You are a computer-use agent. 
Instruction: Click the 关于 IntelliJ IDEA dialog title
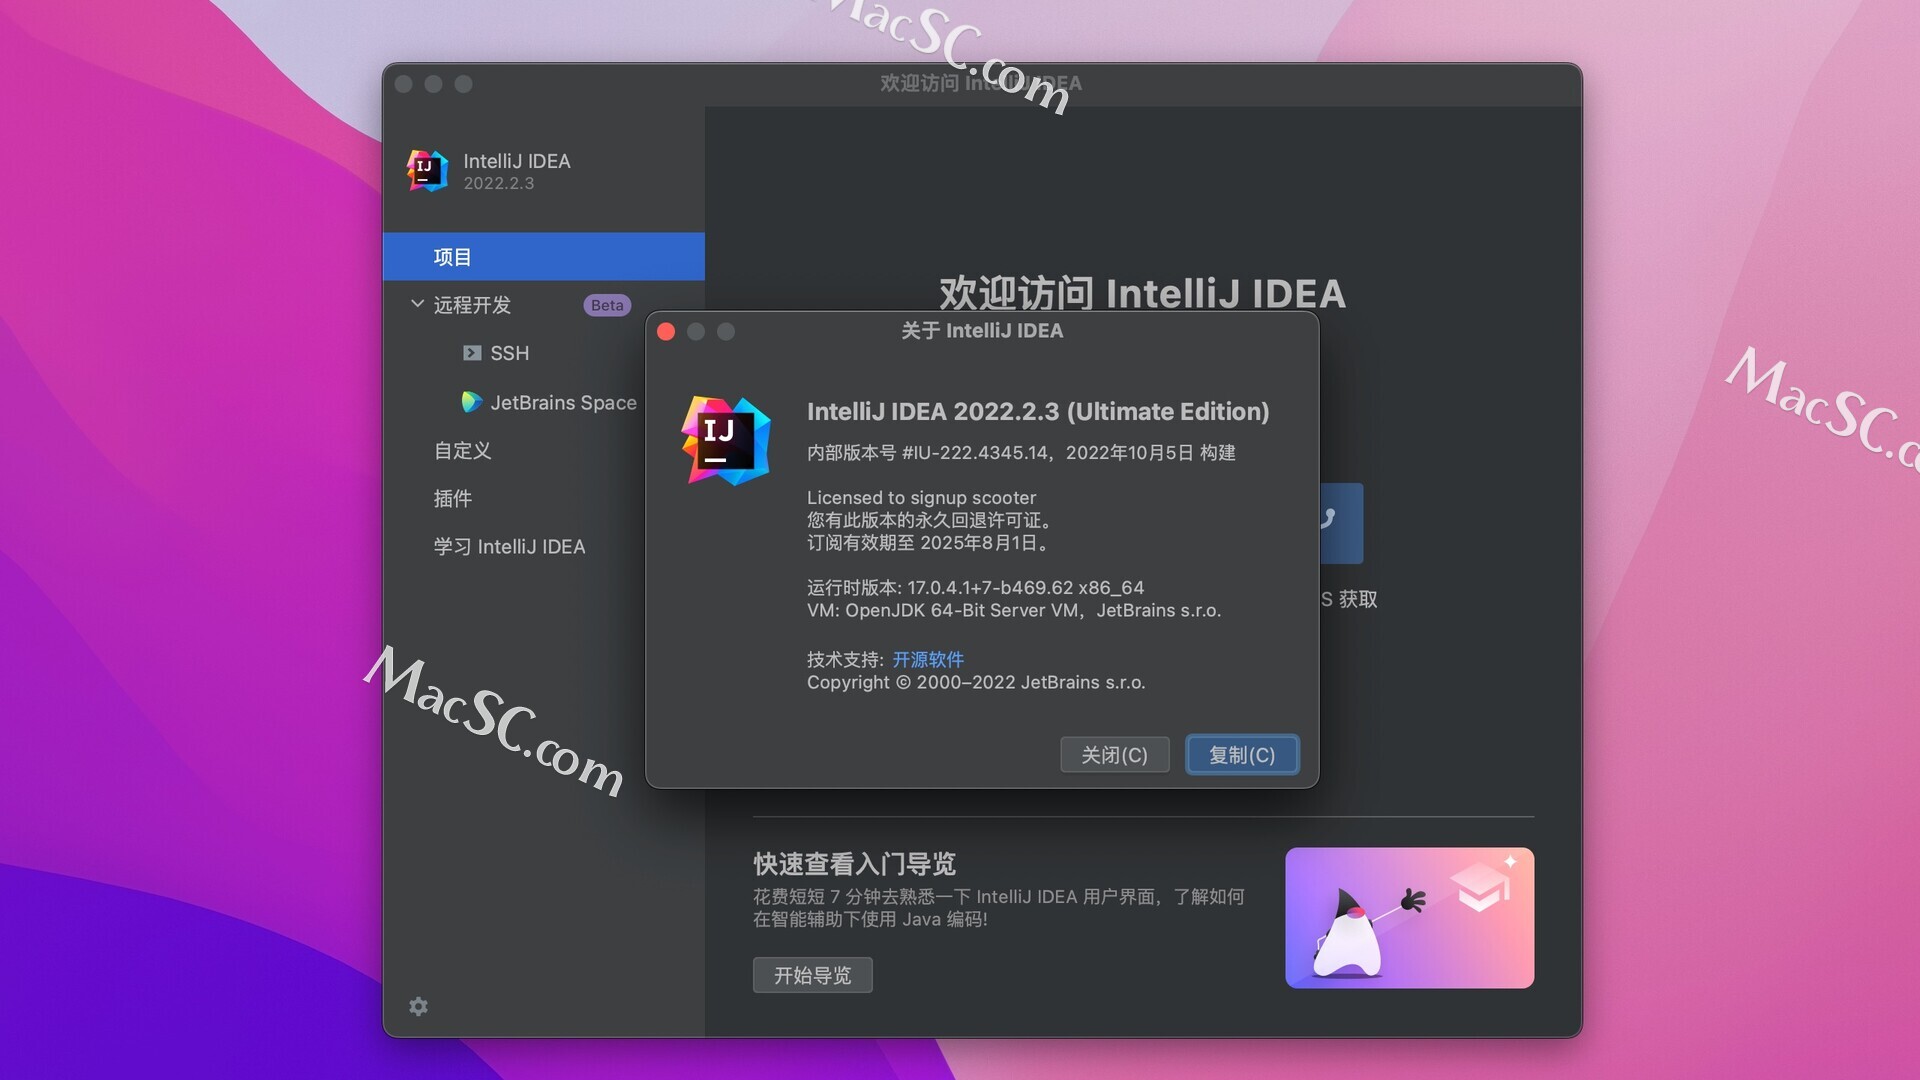[x=982, y=331]
